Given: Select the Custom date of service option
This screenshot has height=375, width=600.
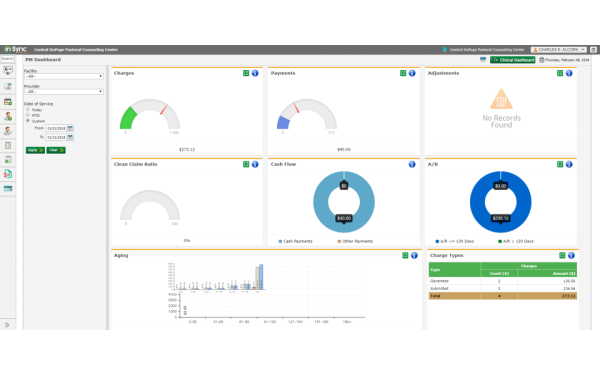Looking at the screenshot, I should point(28,121).
